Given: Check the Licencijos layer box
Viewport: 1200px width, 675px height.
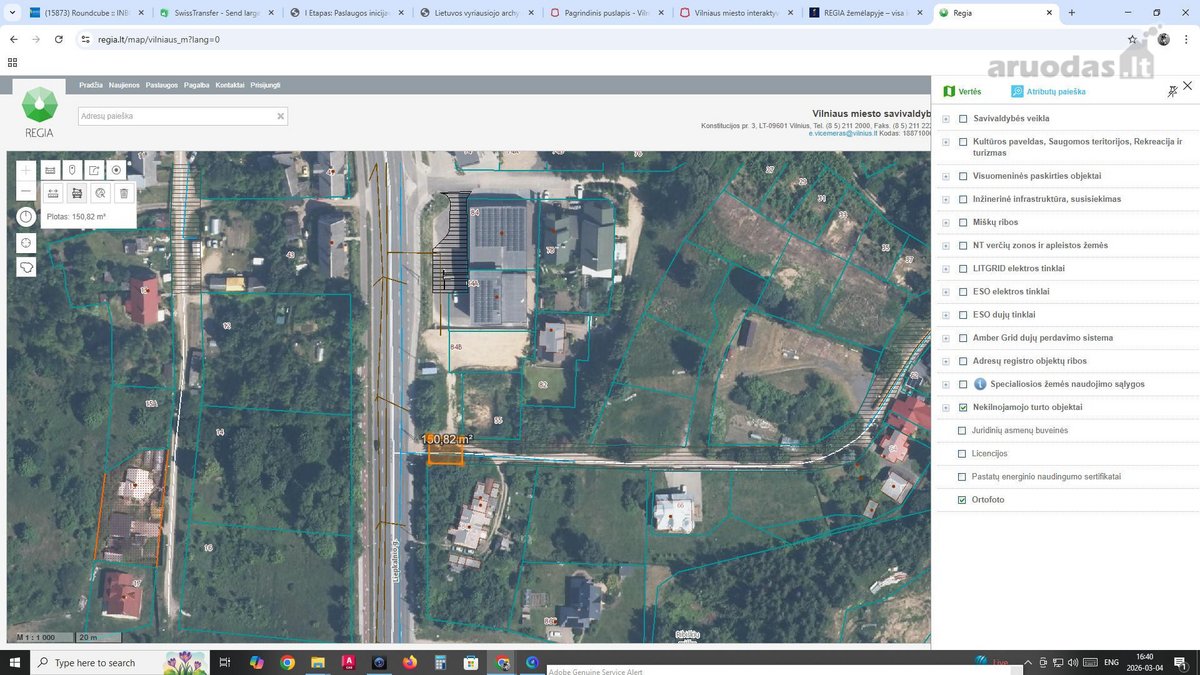Looking at the screenshot, I should coord(963,454).
